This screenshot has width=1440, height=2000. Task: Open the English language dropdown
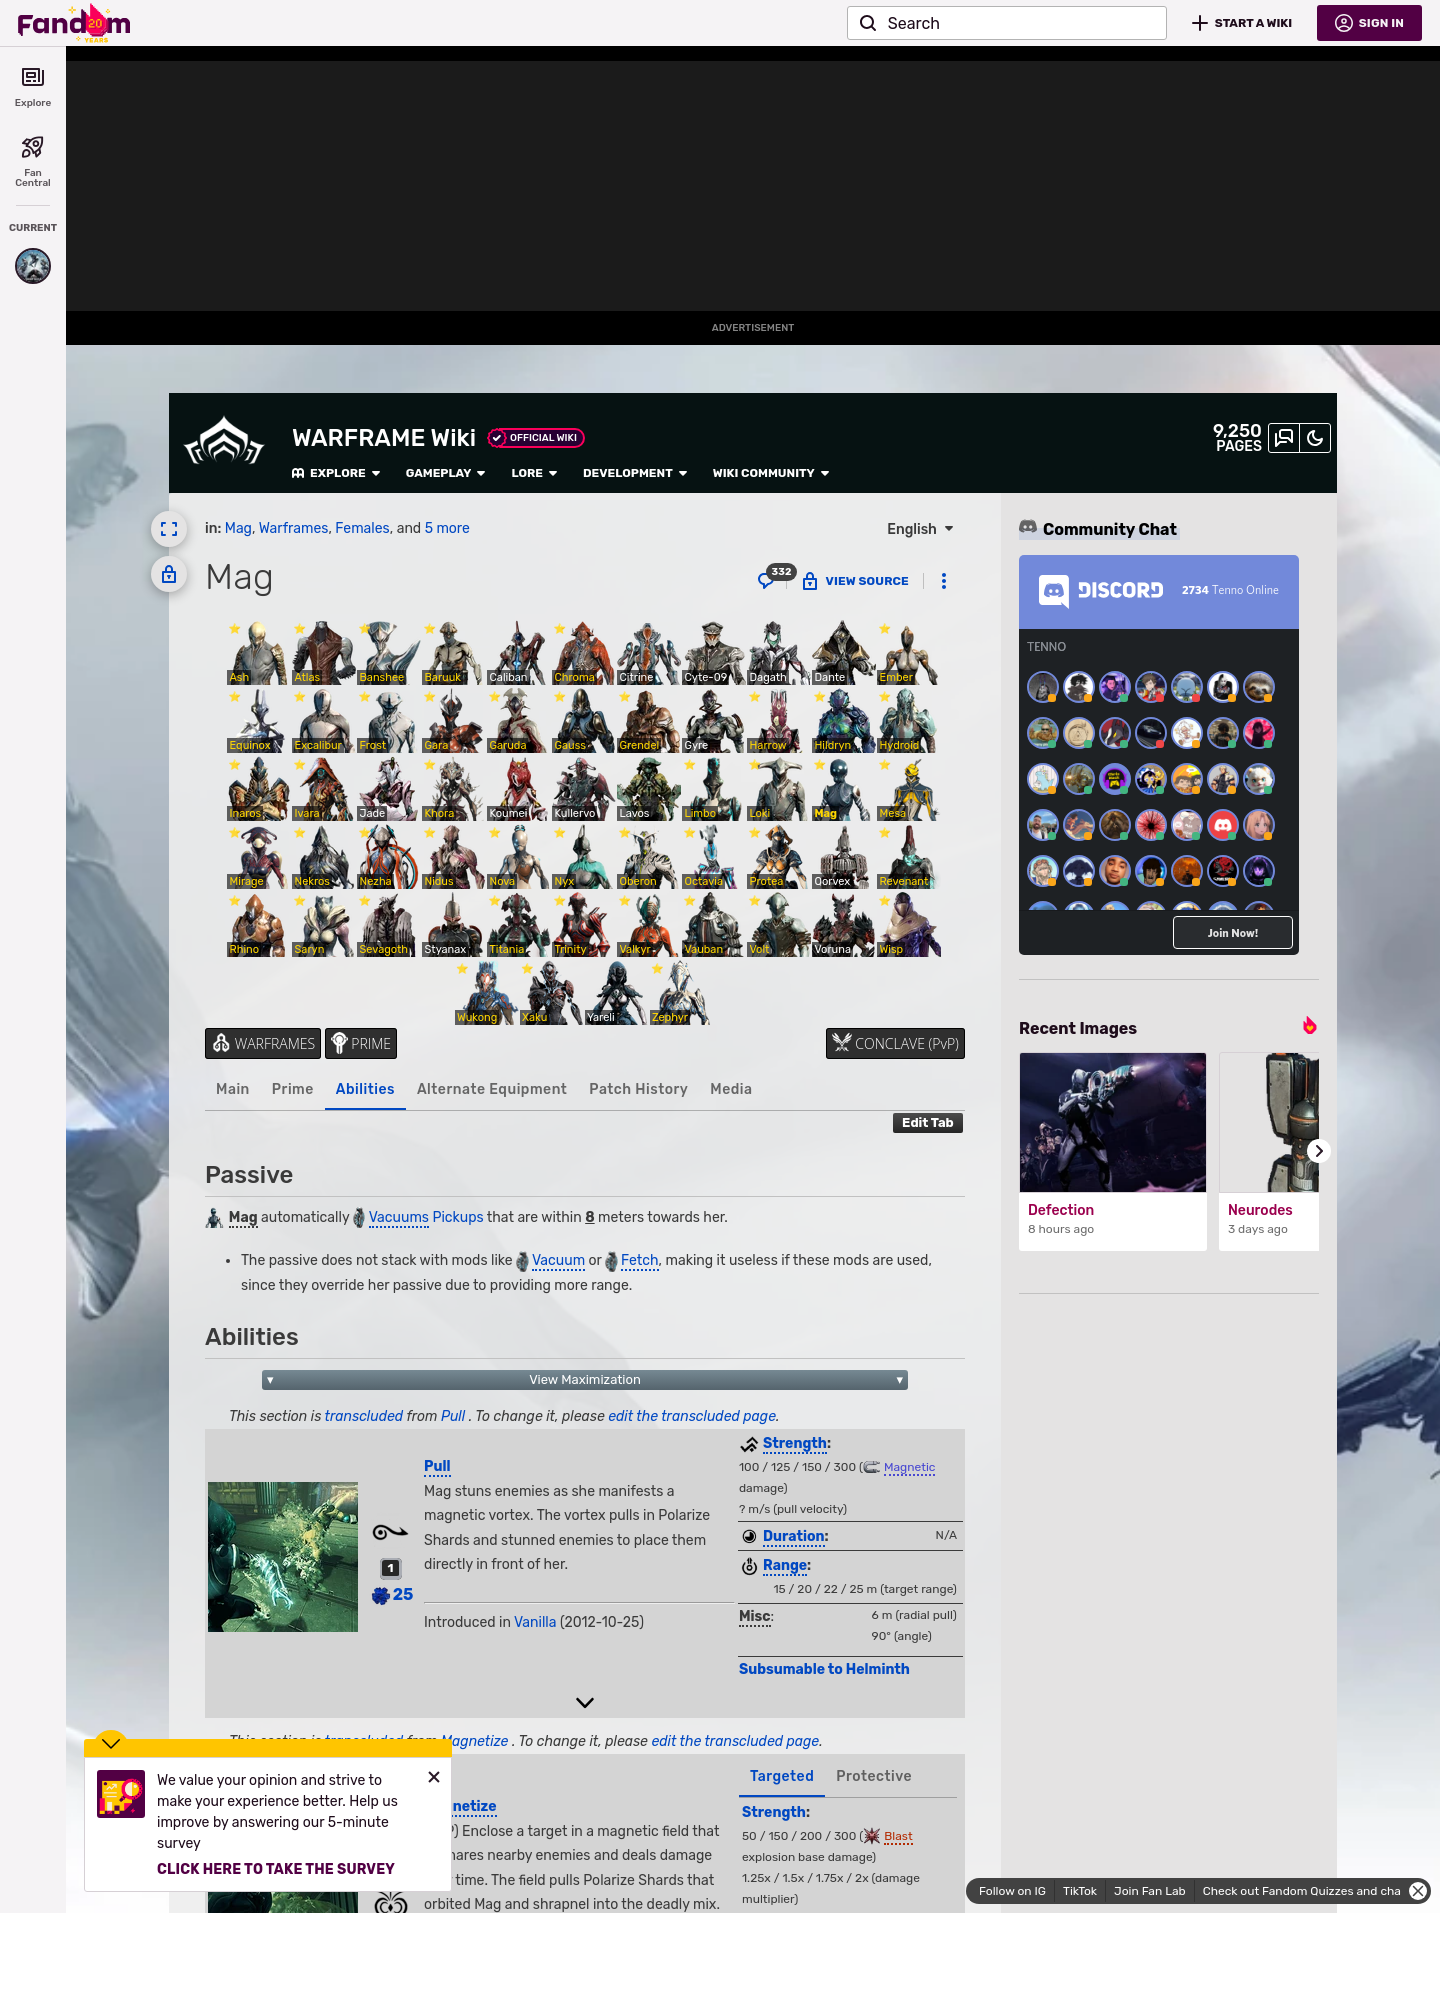click(x=920, y=529)
